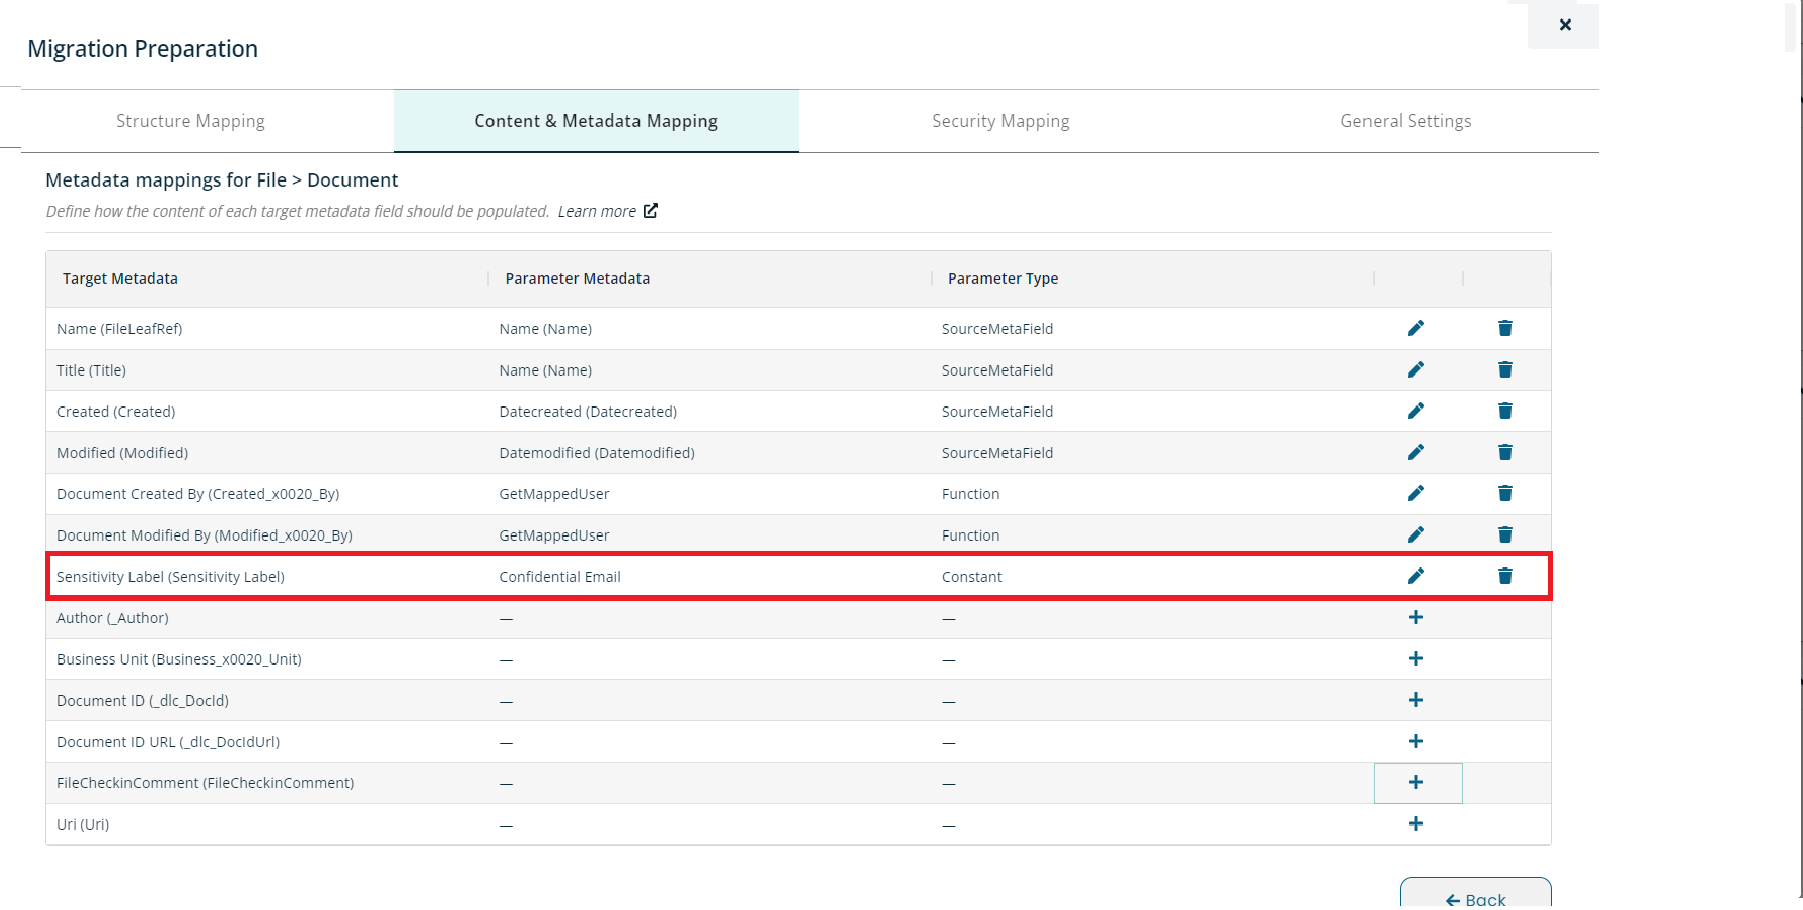This screenshot has height=910, width=1803.
Task: Edit the Sensitivity Label constant mapping
Action: click(x=1416, y=575)
